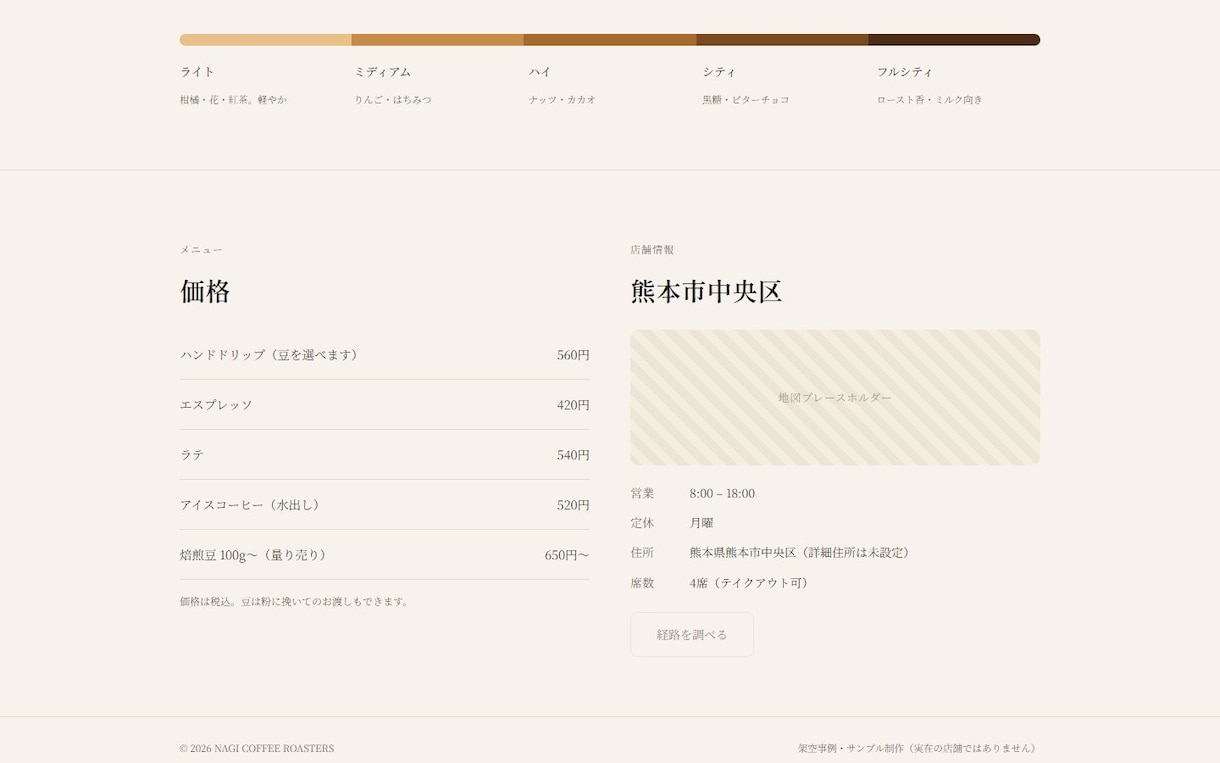Click the ラテ menu item
Image resolution: width=1220 pixels, height=763 pixels.
(x=192, y=455)
